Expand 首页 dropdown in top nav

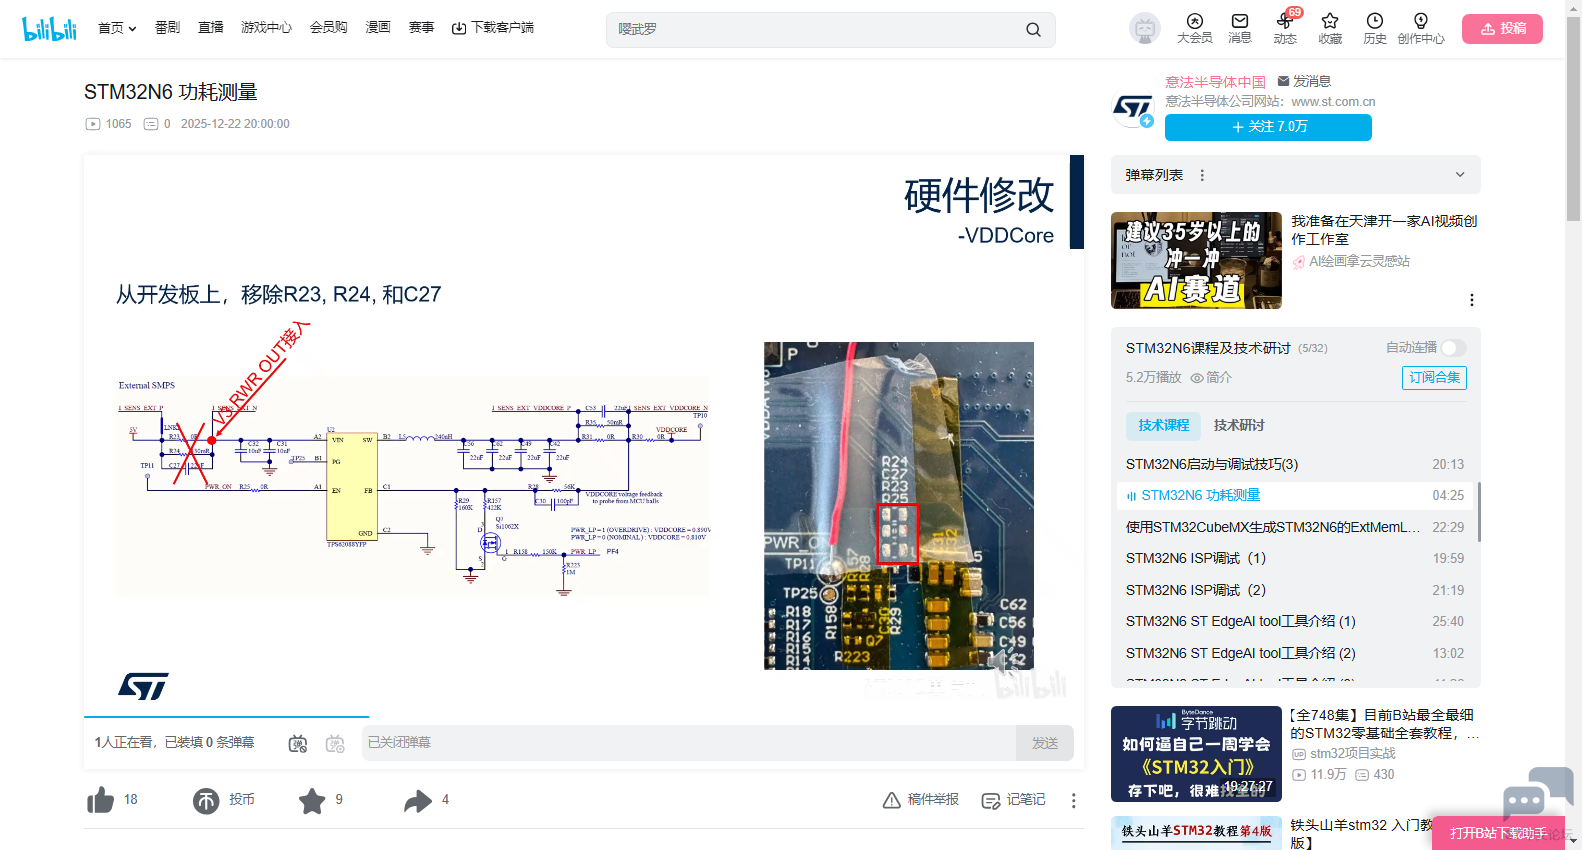117,28
